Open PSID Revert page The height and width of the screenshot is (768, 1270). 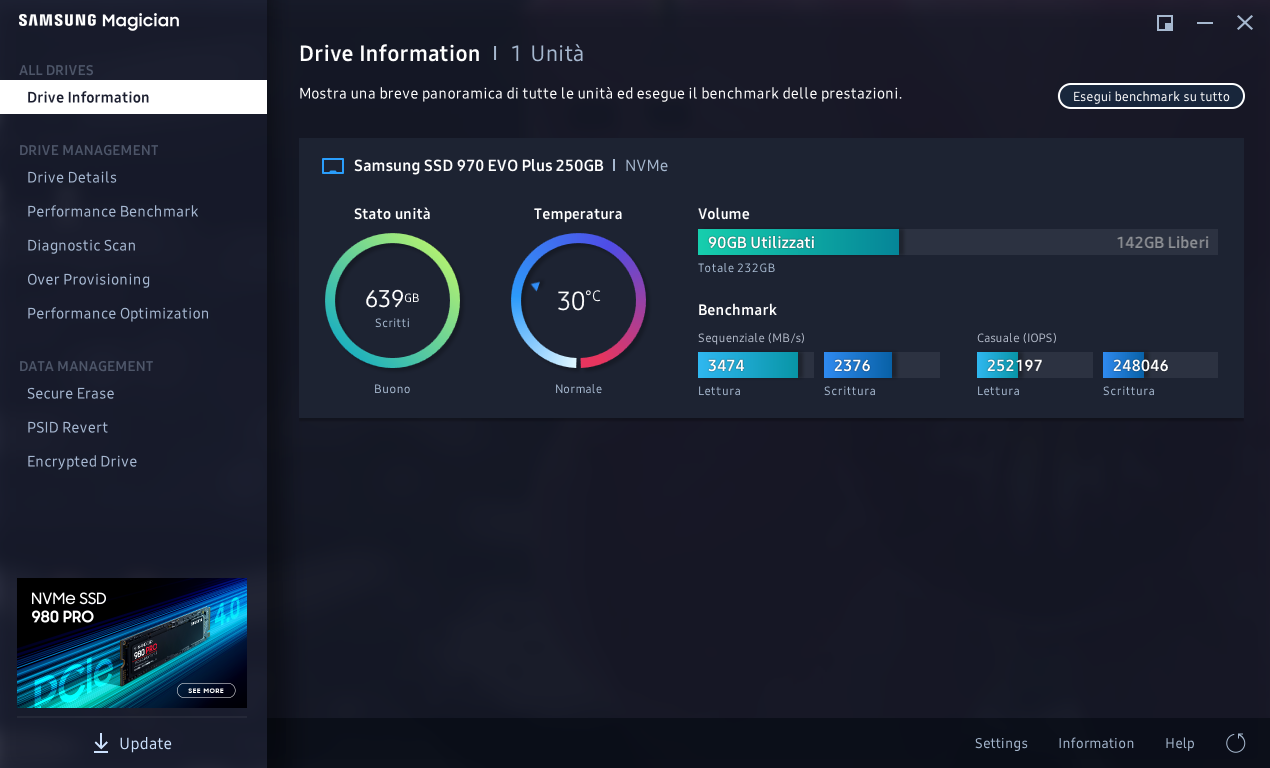coord(67,427)
